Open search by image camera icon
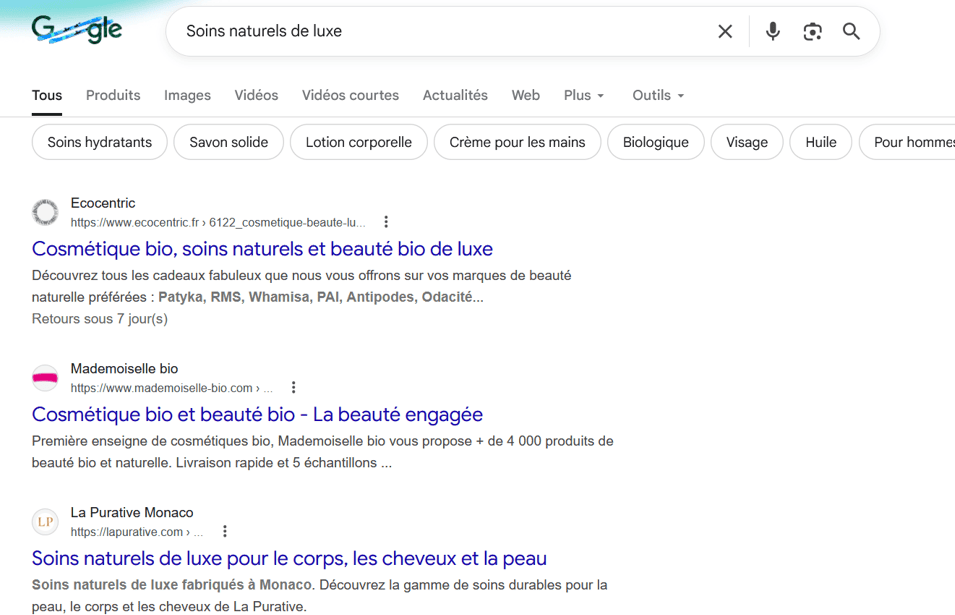This screenshot has width=955, height=615. click(812, 31)
